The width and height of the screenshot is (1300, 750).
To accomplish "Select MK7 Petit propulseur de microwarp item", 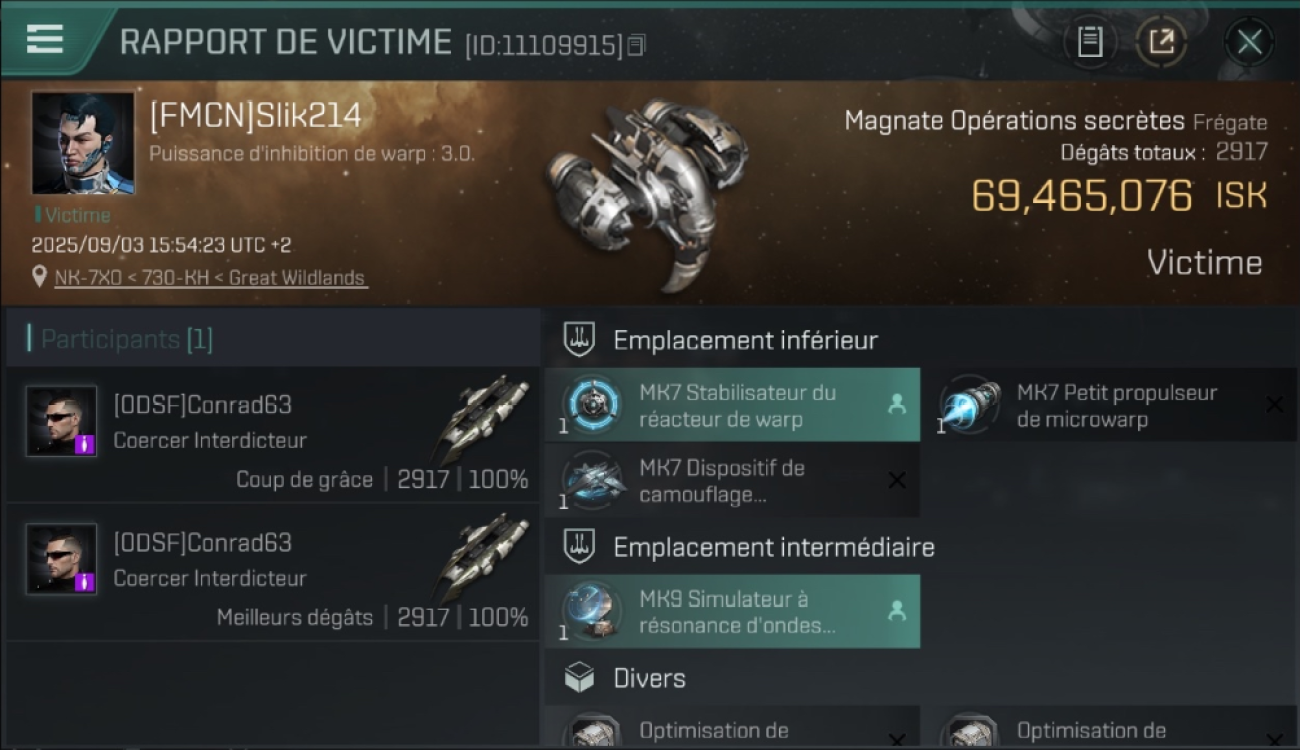I will pos(1117,405).
